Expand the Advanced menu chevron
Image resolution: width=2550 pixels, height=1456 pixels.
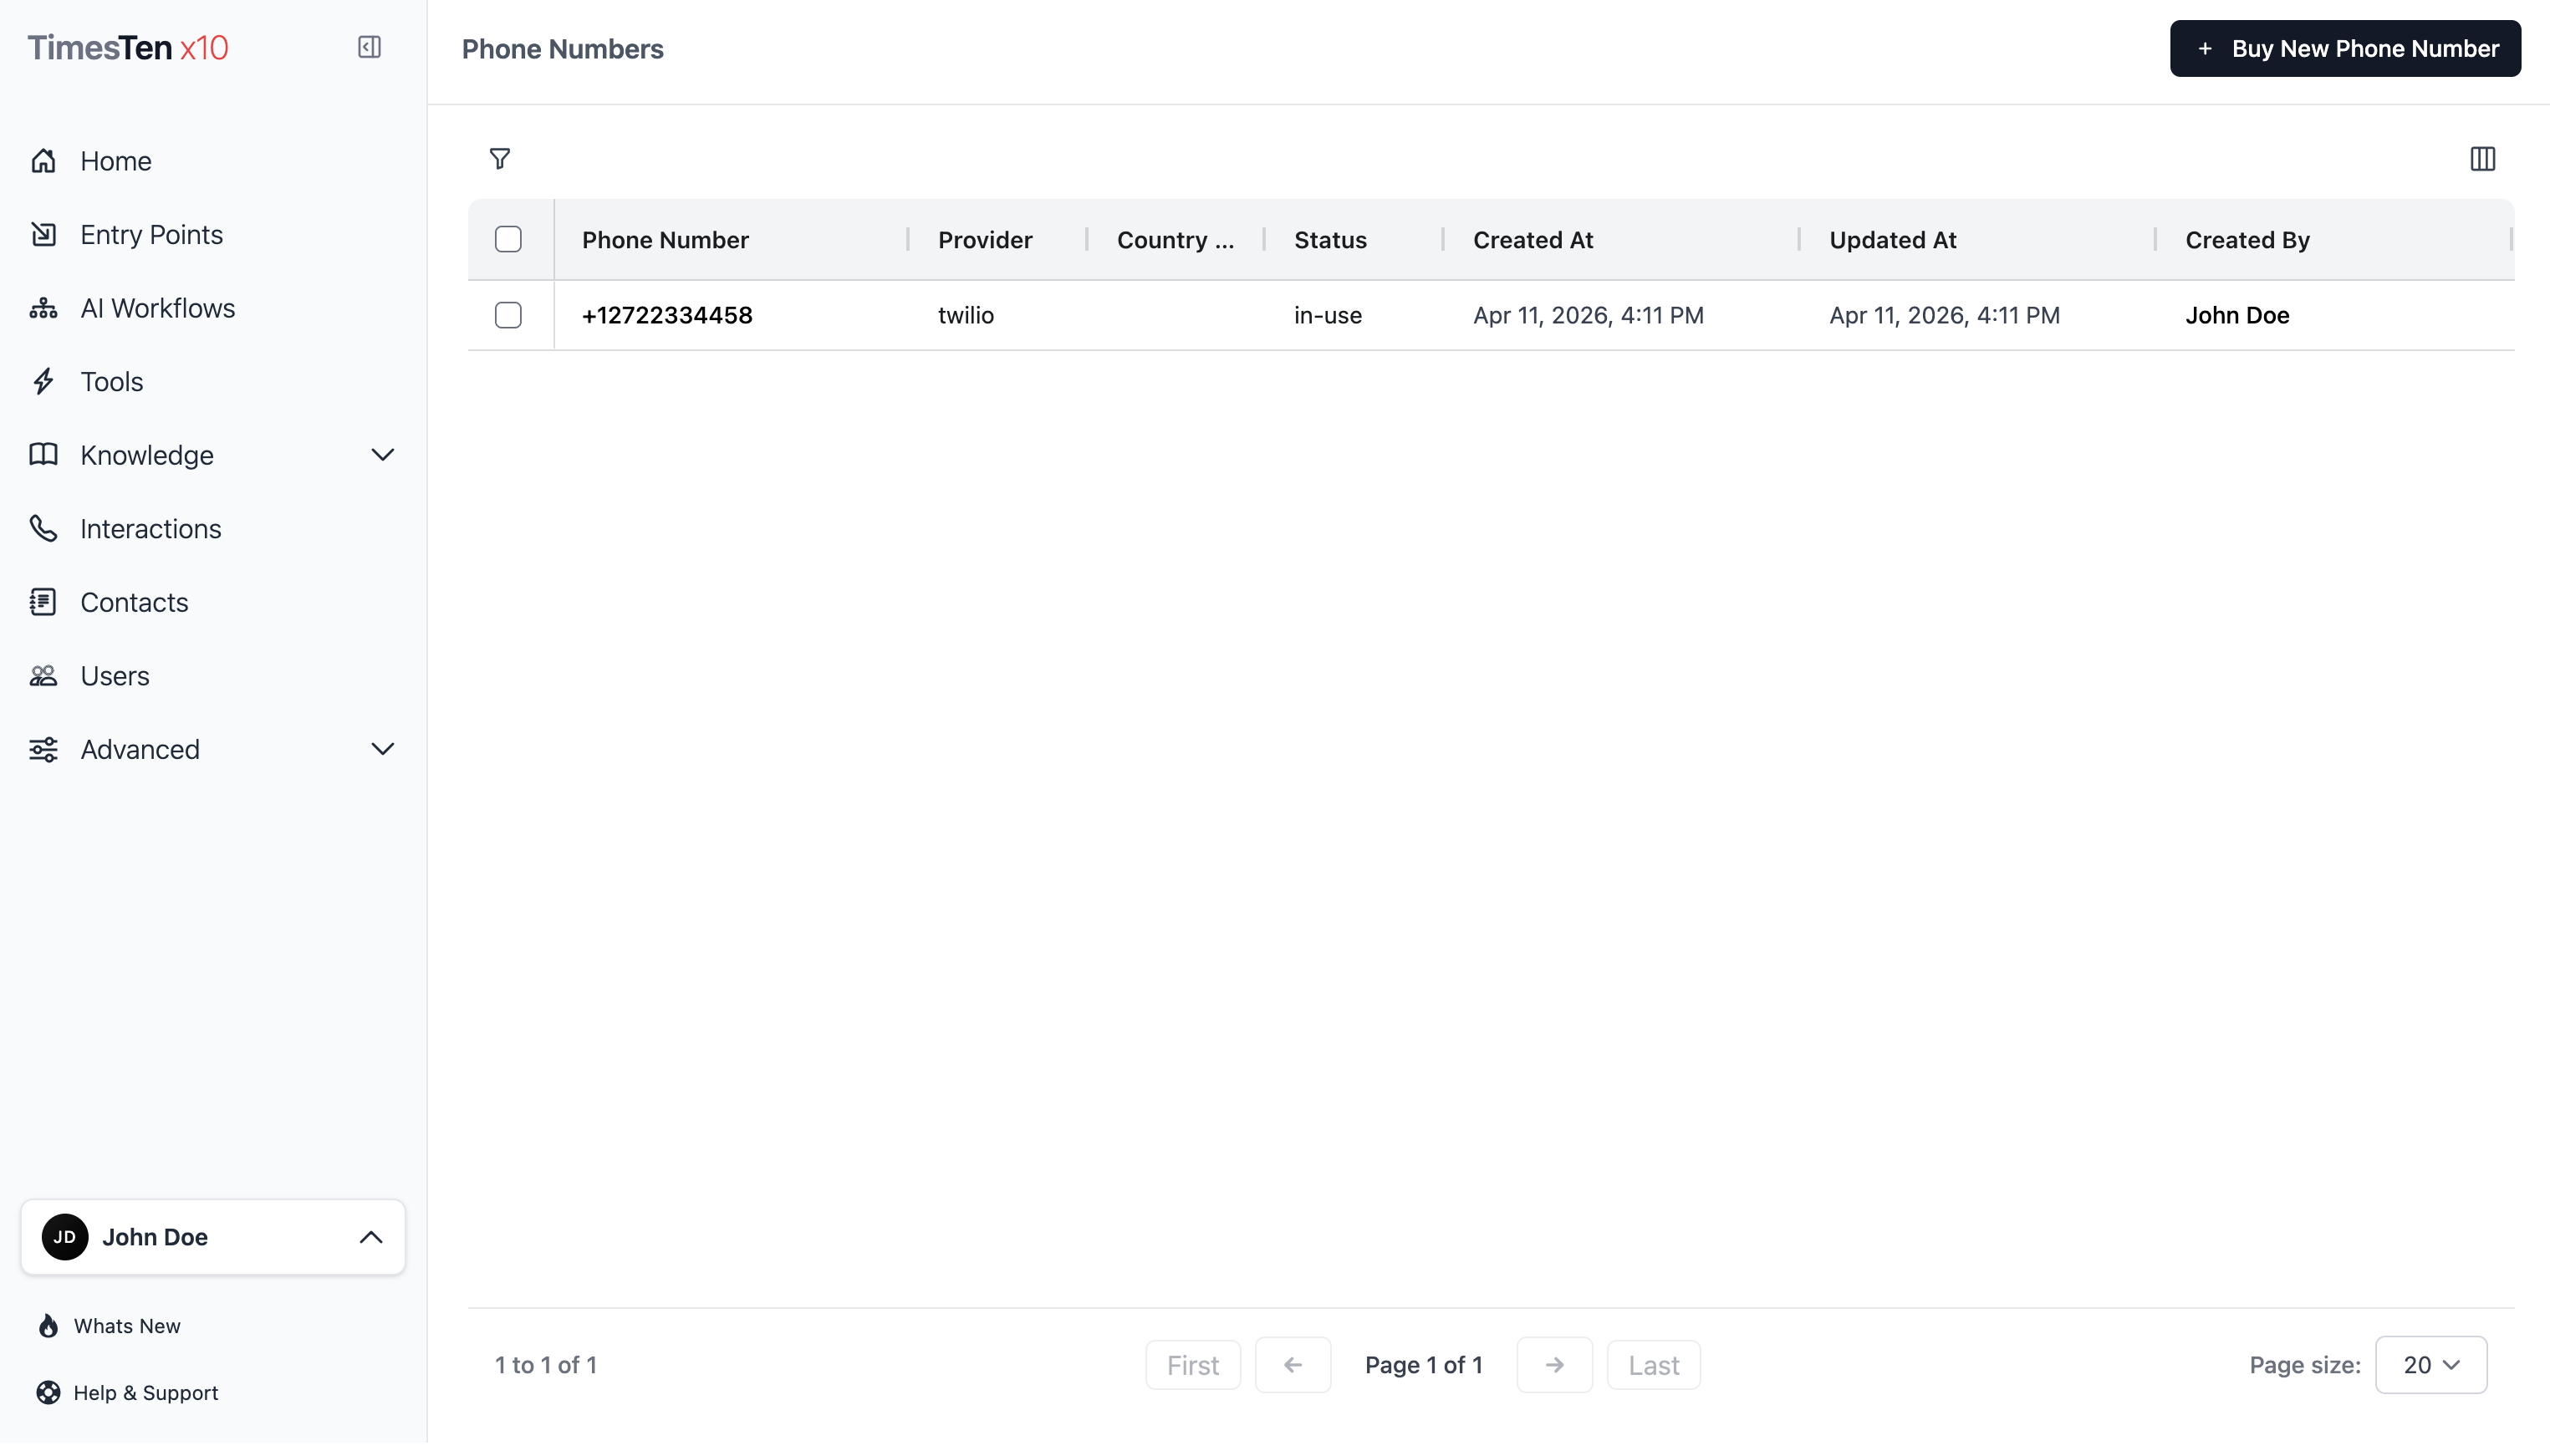382,749
